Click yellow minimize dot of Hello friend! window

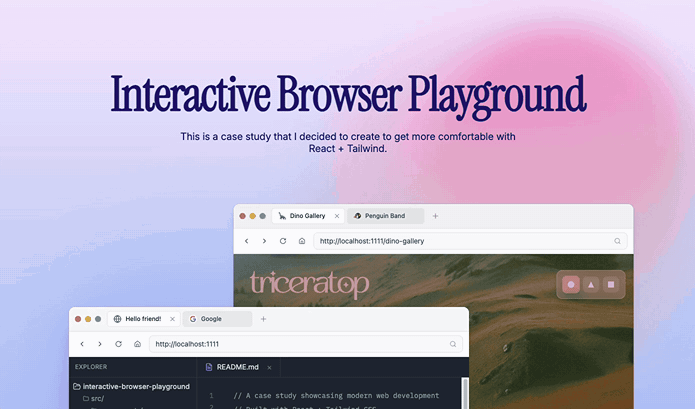[88, 319]
